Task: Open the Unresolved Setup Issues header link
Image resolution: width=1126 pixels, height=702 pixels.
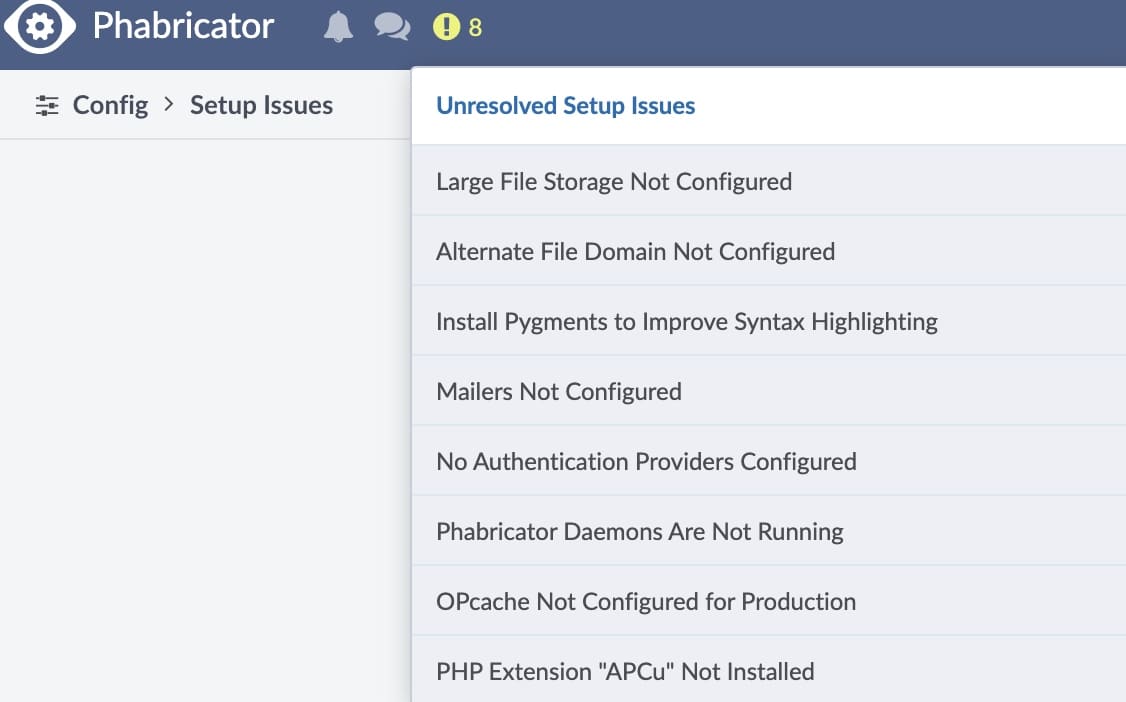Action: pyautogui.click(x=565, y=106)
